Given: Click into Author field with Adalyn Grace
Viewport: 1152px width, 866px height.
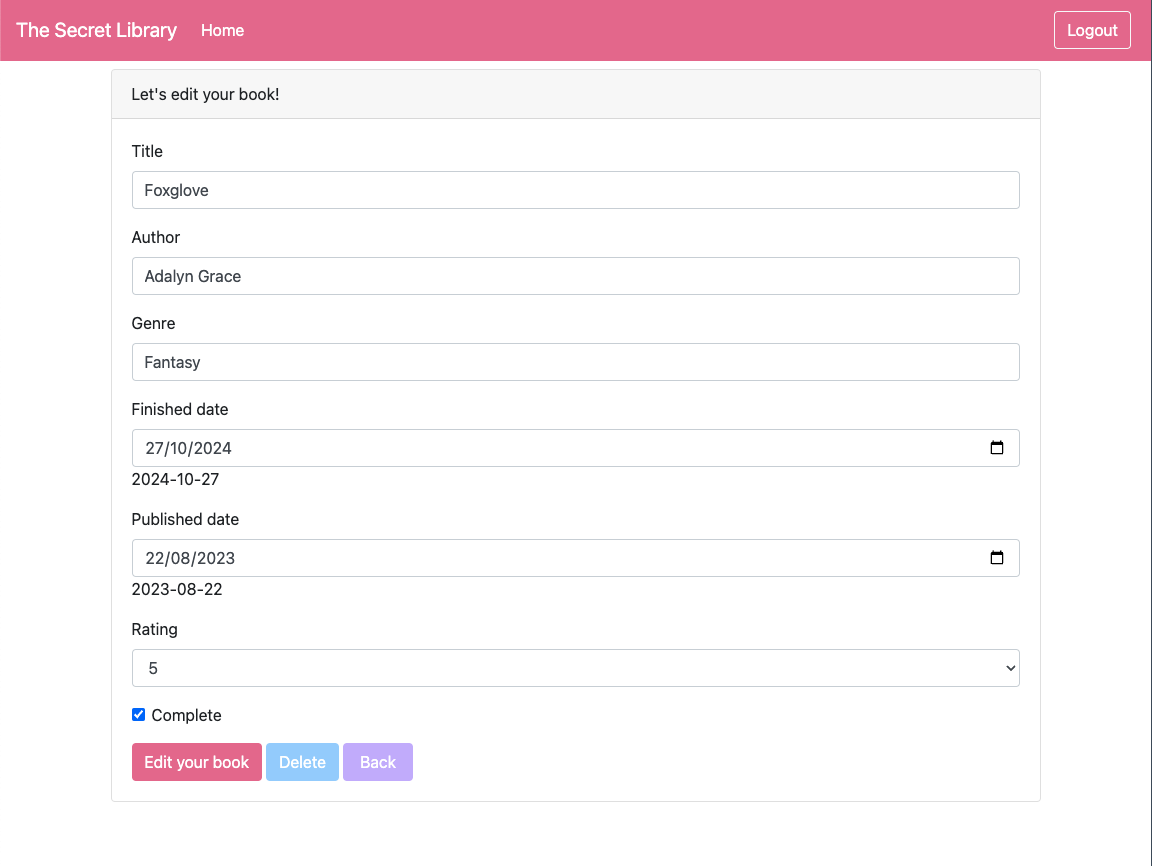Looking at the screenshot, I should tap(575, 276).
